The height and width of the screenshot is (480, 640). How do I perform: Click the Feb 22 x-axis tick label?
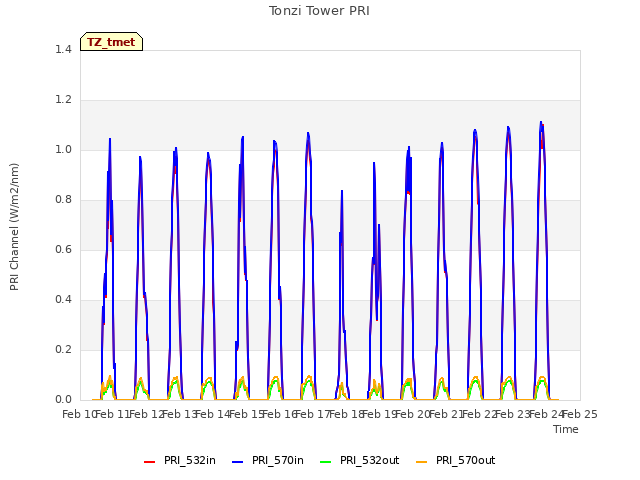[x=480, y=414]
